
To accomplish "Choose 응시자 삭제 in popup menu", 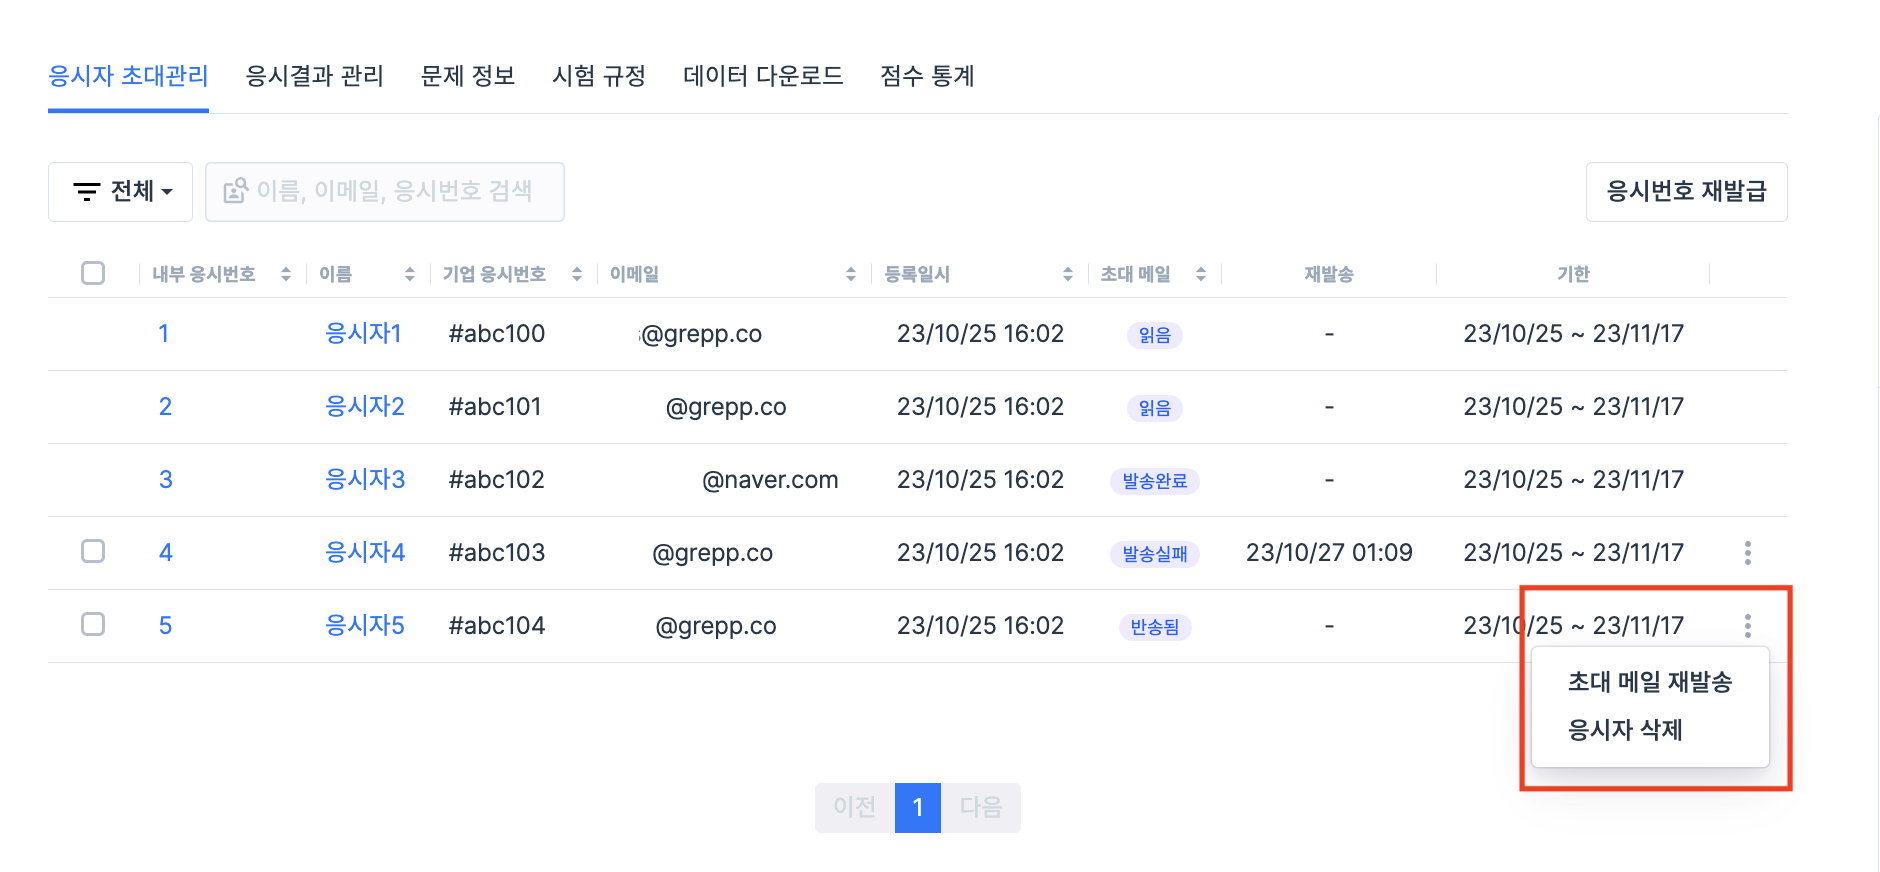I will tap(1625, 730).
